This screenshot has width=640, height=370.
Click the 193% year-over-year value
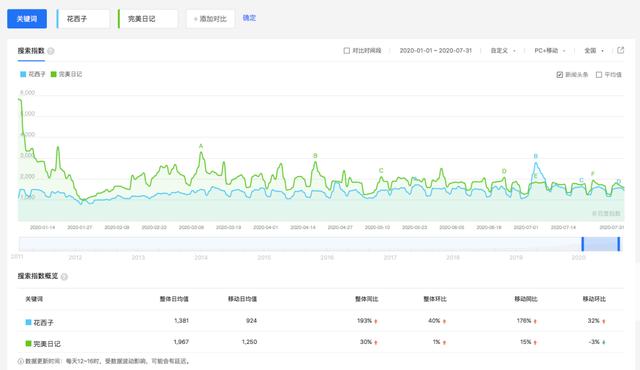point(364,321)
